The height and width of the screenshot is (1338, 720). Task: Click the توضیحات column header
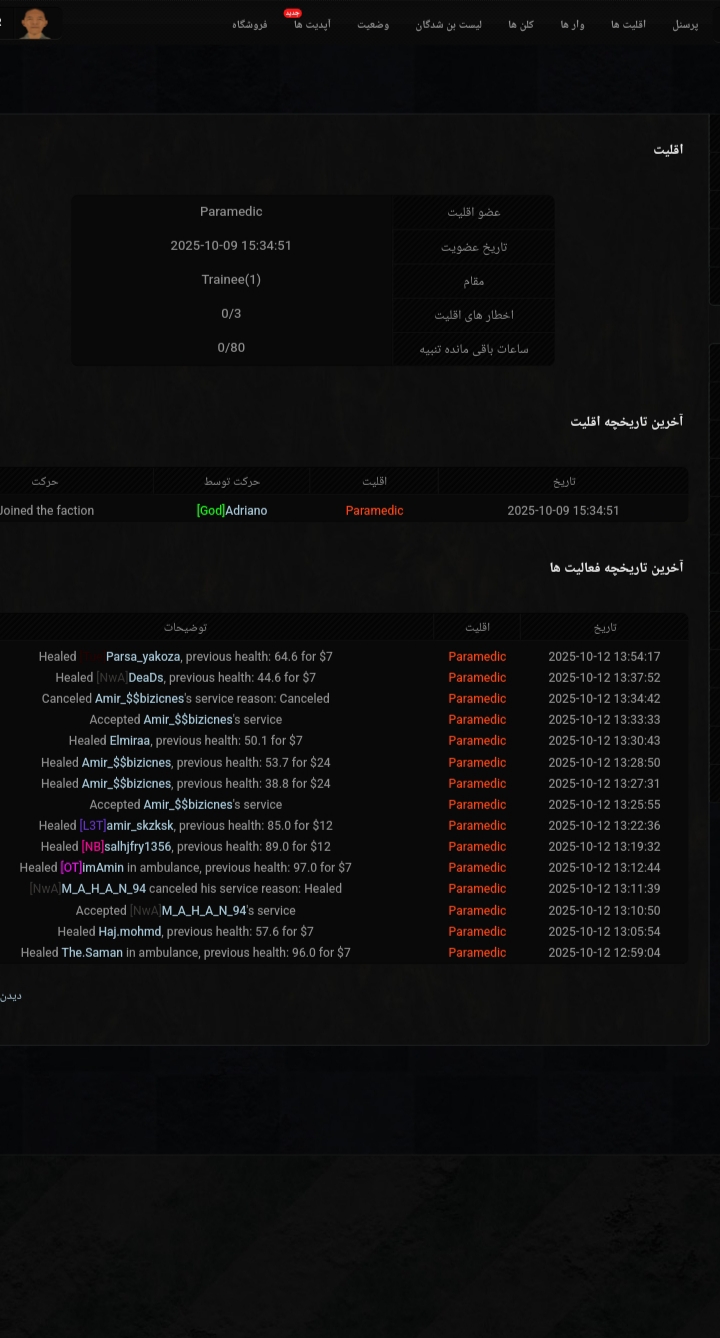[185, 628]
